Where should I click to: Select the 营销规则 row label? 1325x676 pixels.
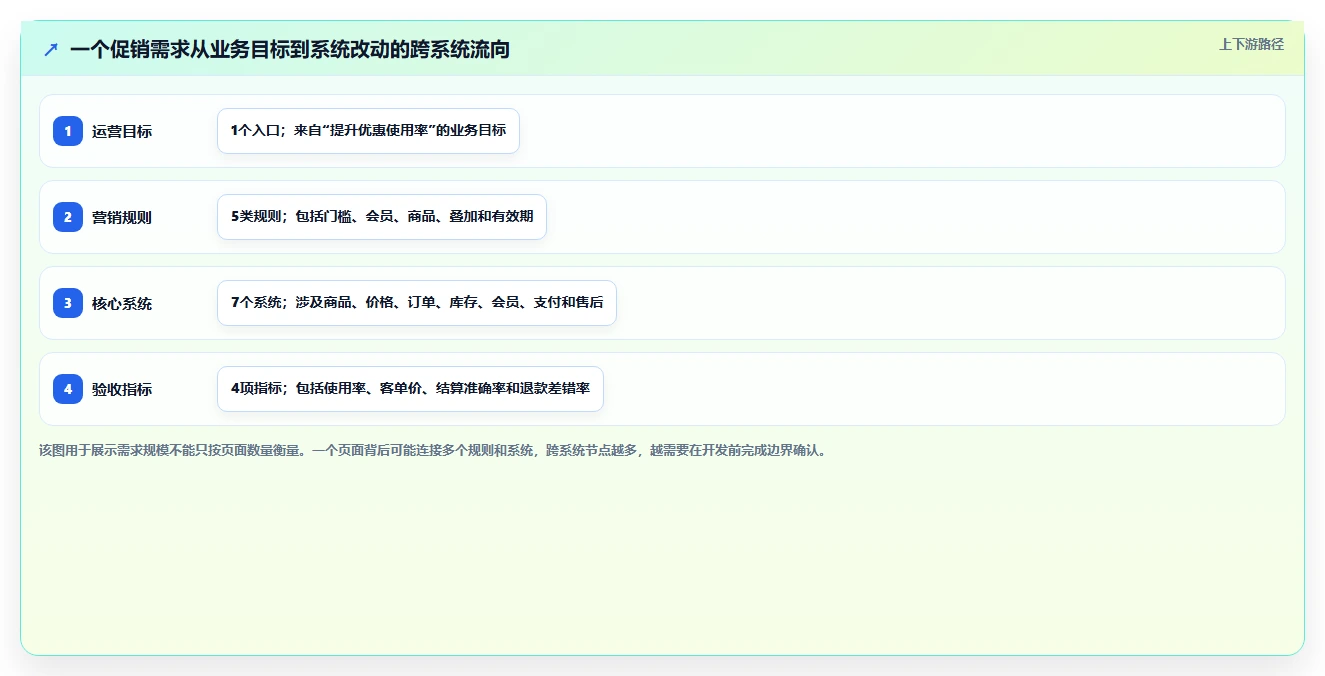click(122, 217)
